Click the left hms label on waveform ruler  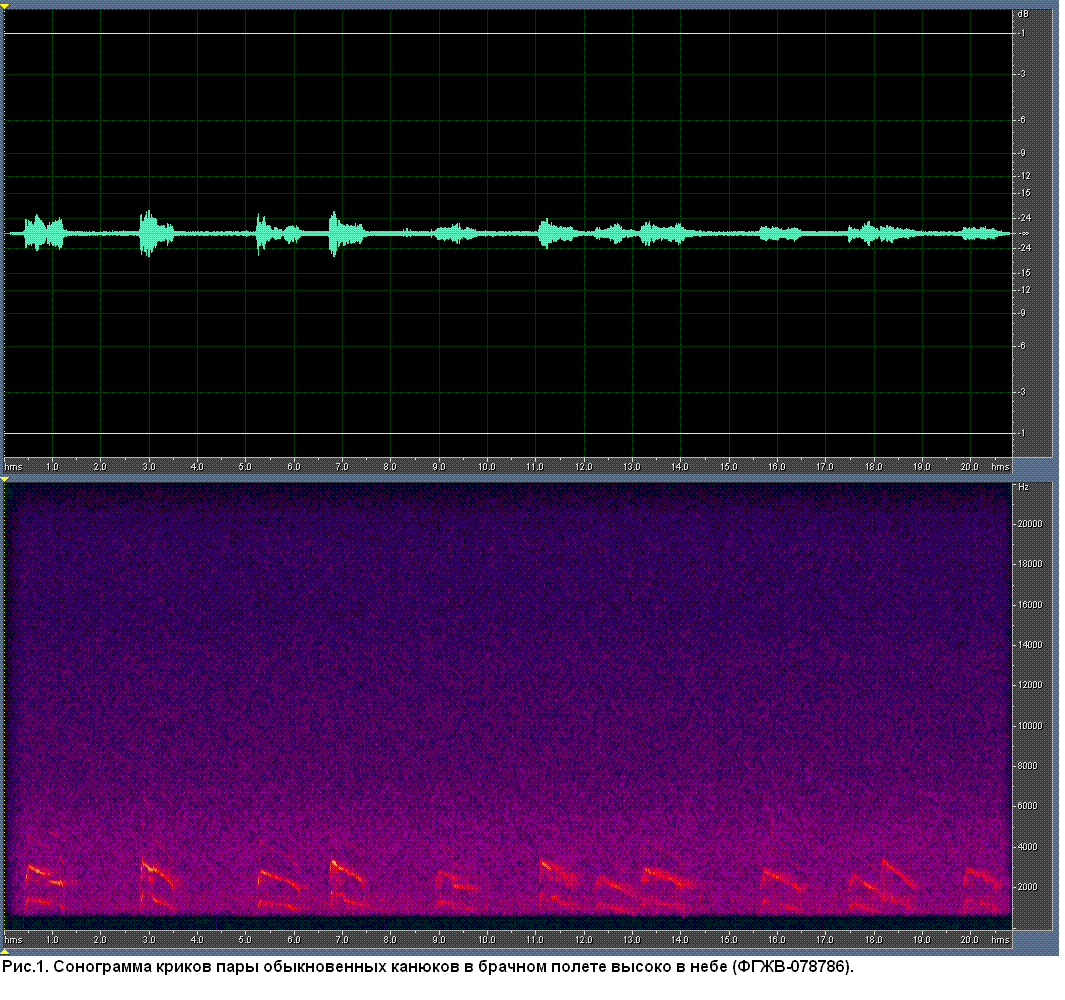tap(14, 467)
